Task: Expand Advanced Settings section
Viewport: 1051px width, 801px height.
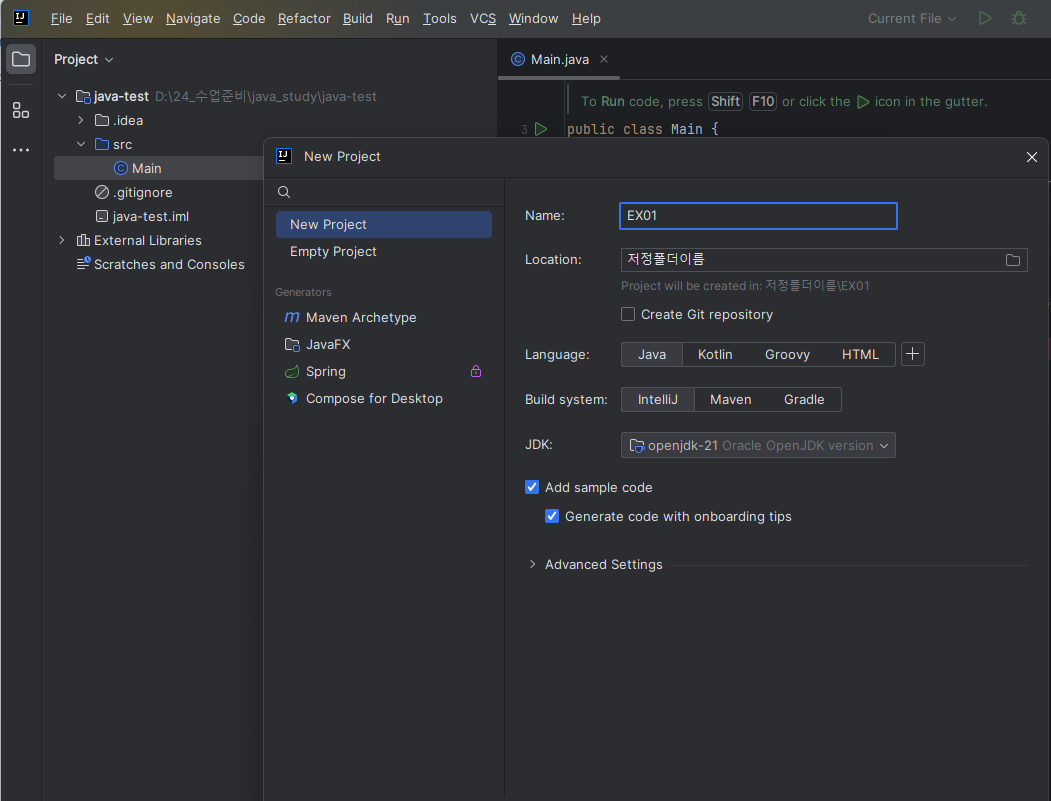Action: tap(532, 564)
